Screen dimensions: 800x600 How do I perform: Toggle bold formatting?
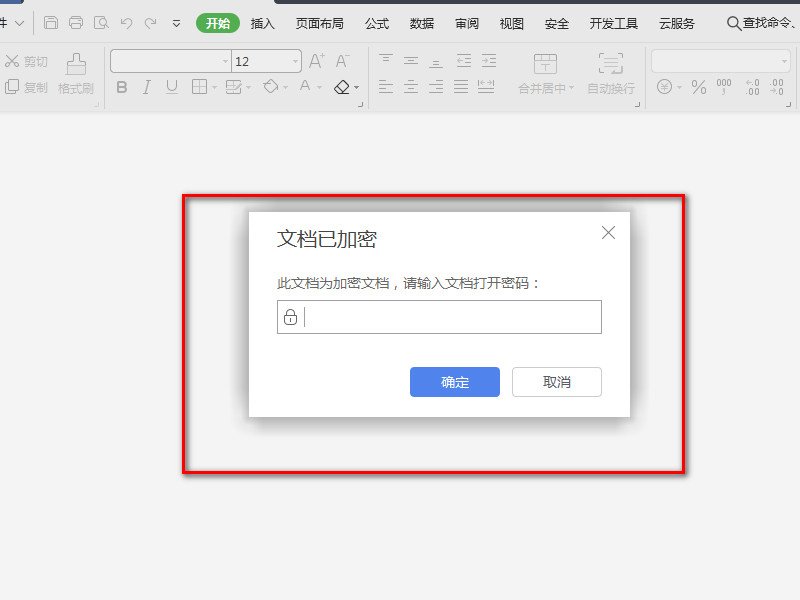(121, 87)
